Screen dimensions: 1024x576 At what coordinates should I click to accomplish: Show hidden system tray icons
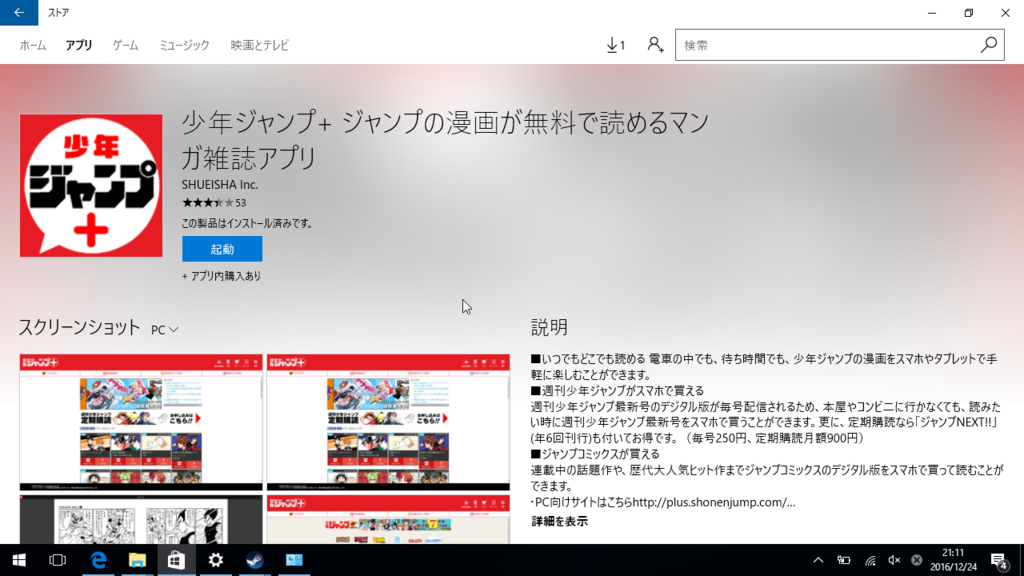tap(818, 560)
